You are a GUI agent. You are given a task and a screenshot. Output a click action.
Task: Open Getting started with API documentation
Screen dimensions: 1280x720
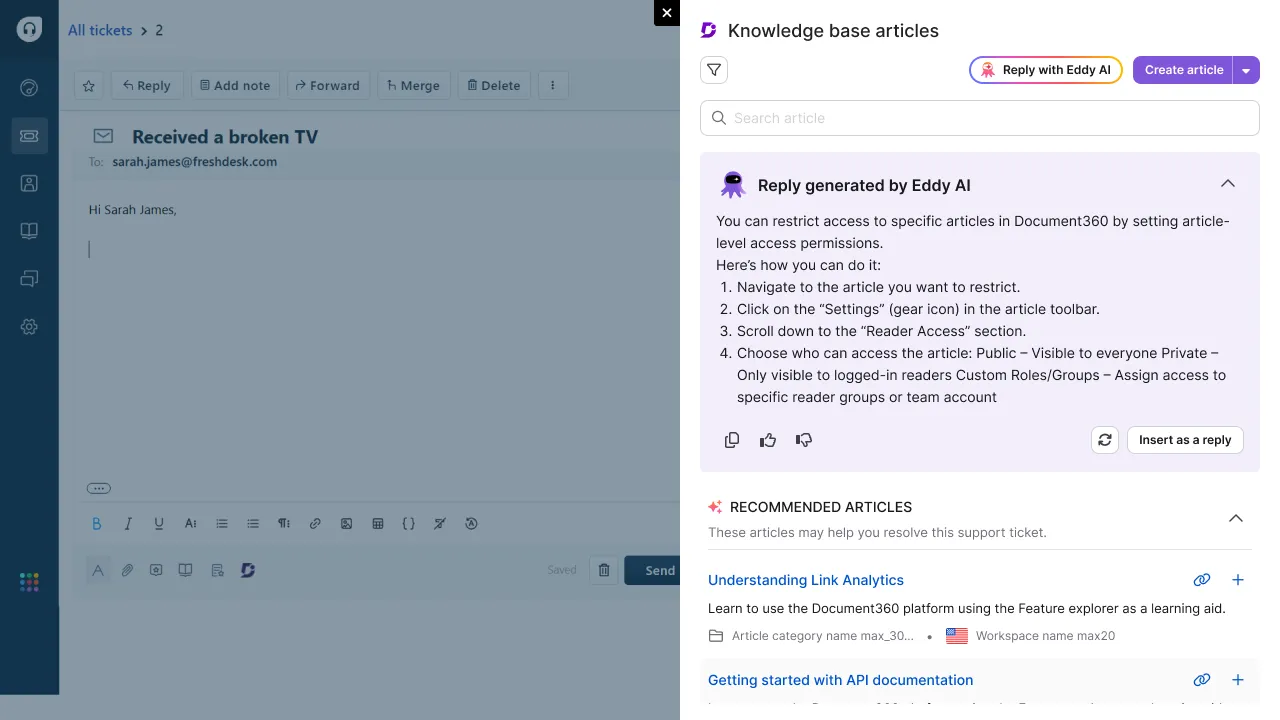tap(840, 680)
